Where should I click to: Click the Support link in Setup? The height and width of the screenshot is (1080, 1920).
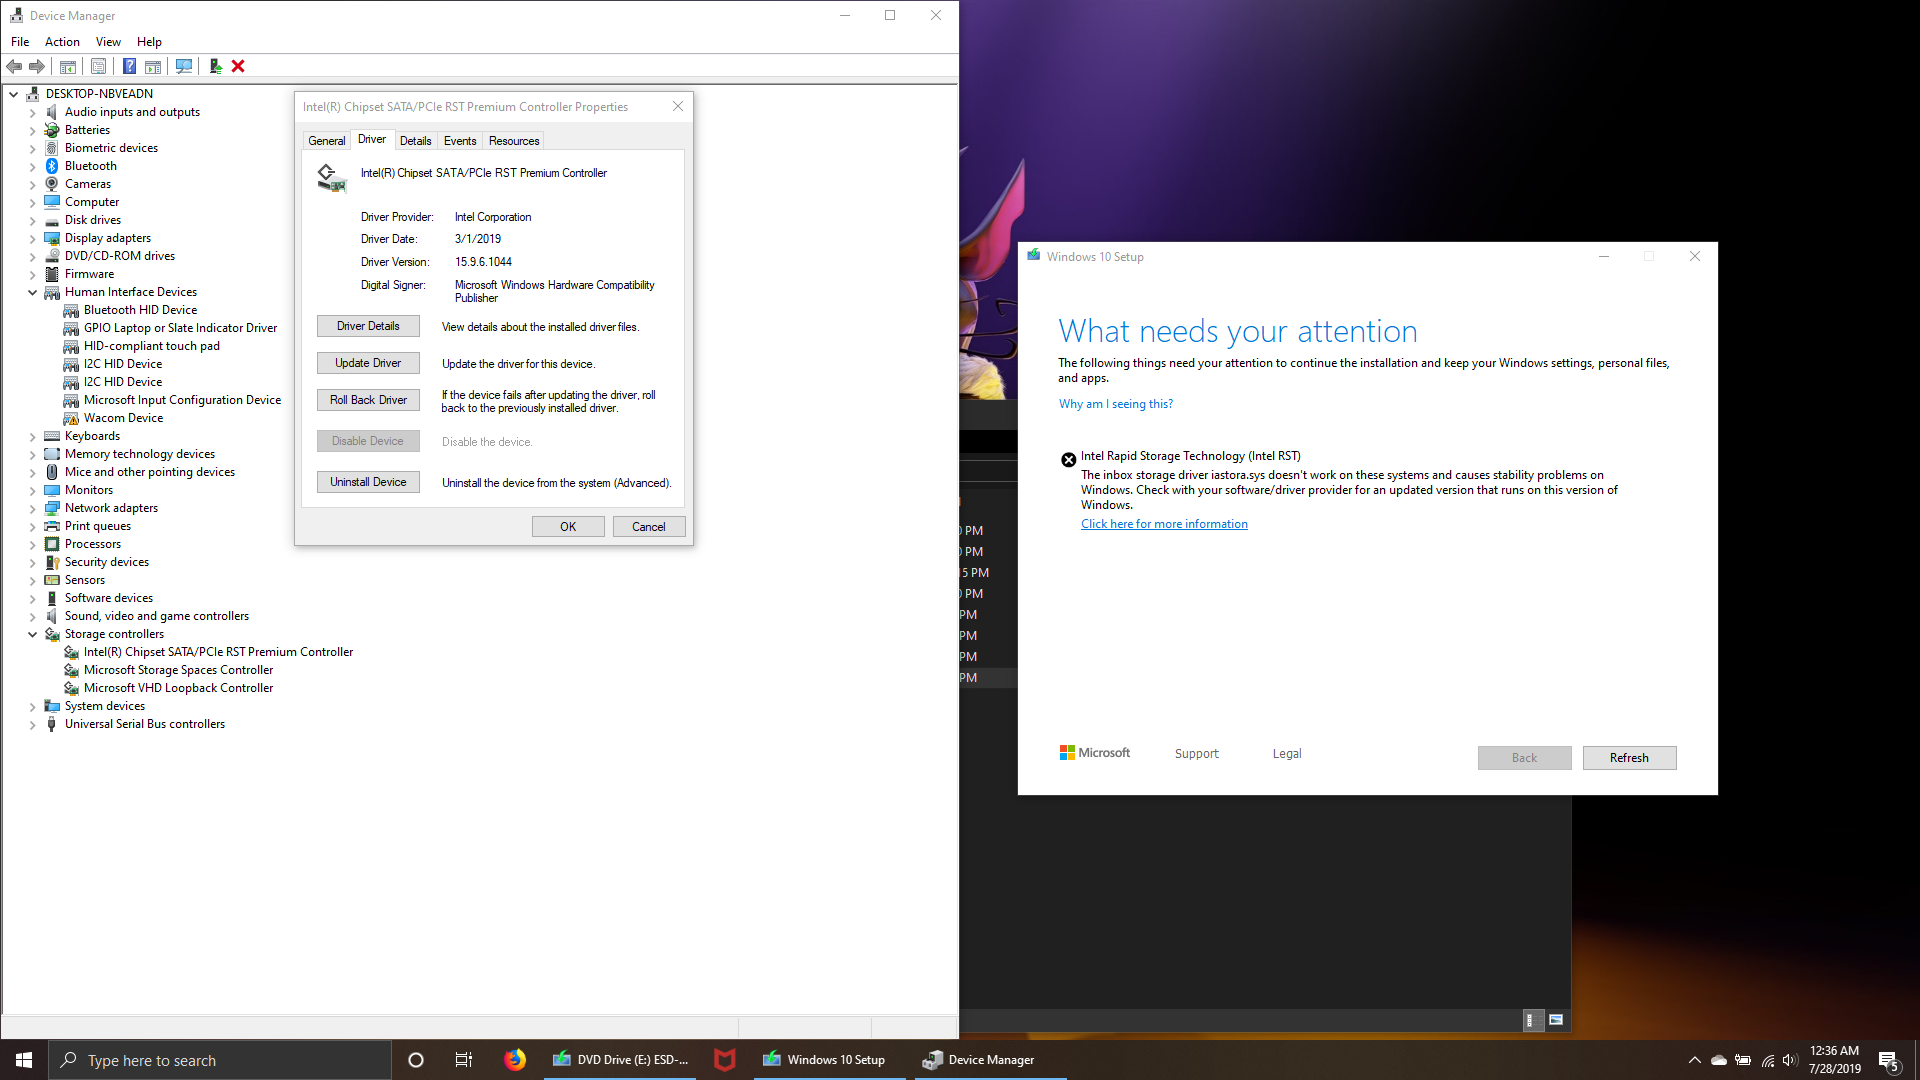click(x=1197, y=754)
